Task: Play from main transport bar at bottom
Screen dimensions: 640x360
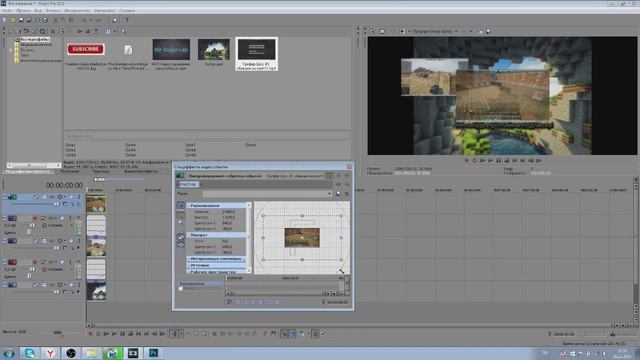Action: 114,334
